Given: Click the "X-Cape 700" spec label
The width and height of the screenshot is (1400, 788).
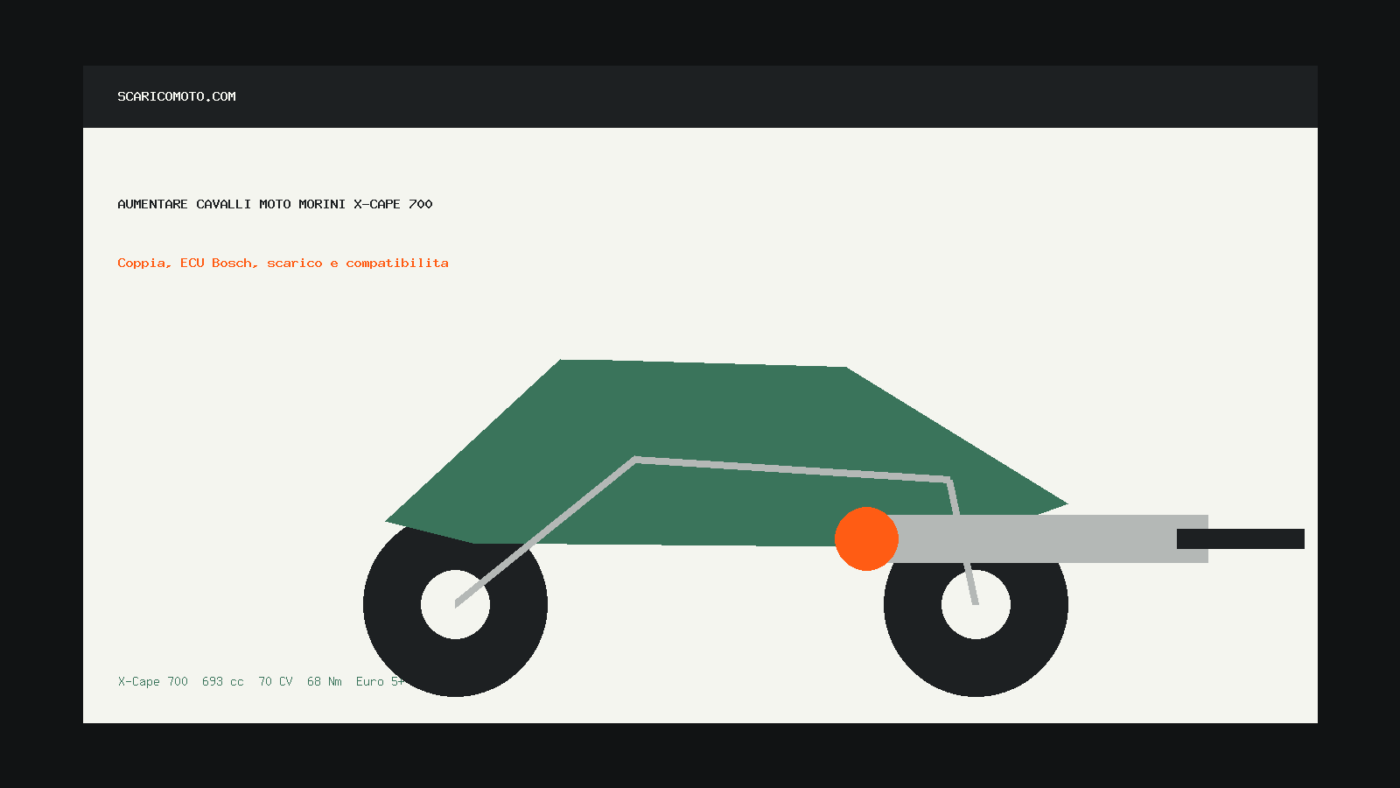Looking at the screenshot, I should 153,682.
